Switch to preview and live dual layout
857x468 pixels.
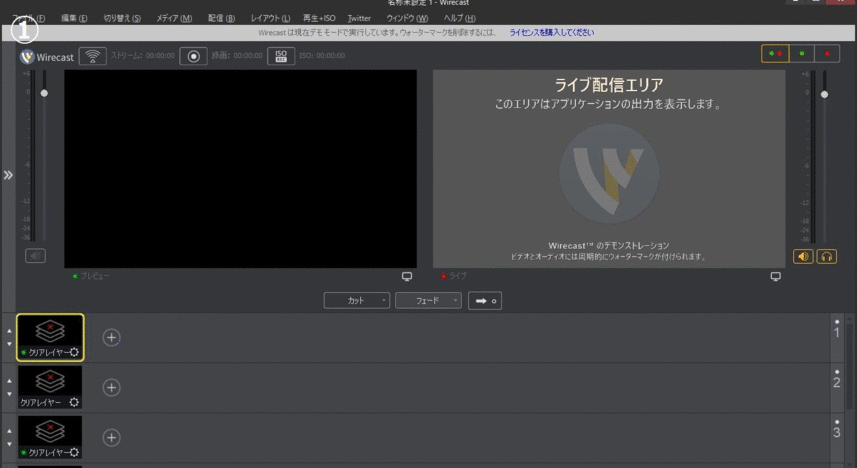point(775,54)
